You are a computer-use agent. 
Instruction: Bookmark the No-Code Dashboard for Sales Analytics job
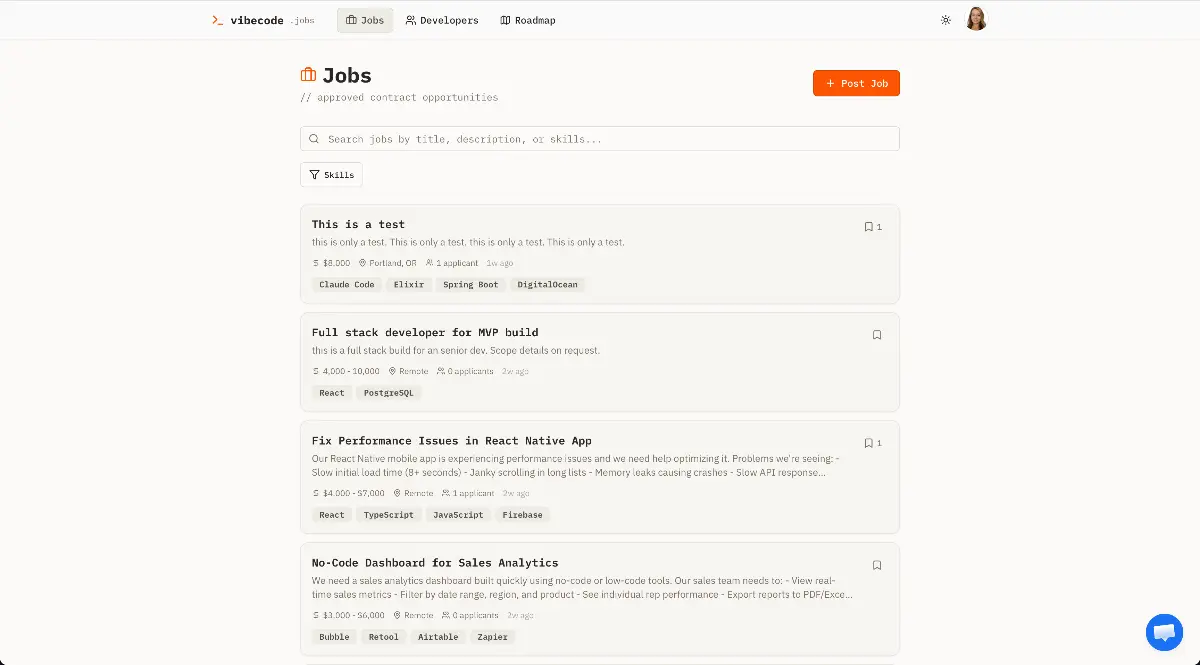877,565
